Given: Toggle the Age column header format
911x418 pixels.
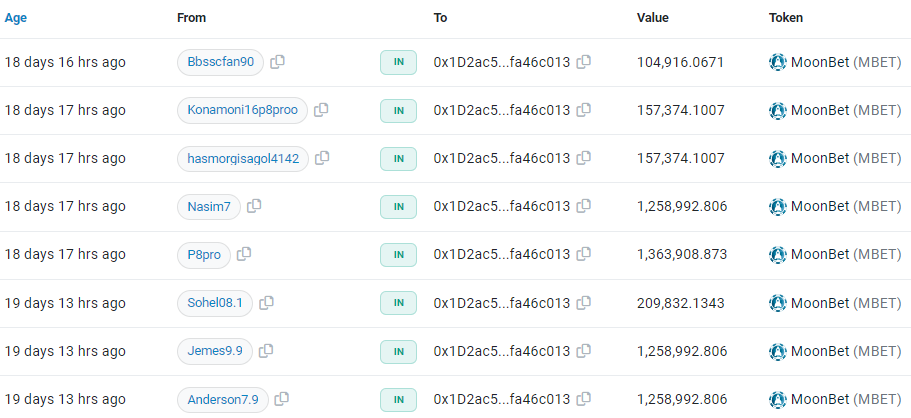Looking at the screenshot, I should coord(16,18).
